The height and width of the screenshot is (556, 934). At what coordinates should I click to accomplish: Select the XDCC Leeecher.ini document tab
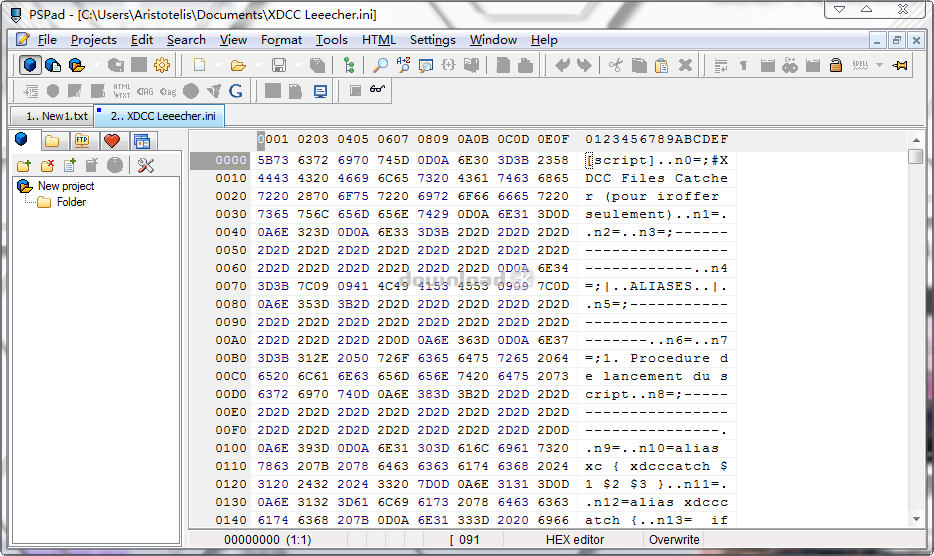pos(159,116)
